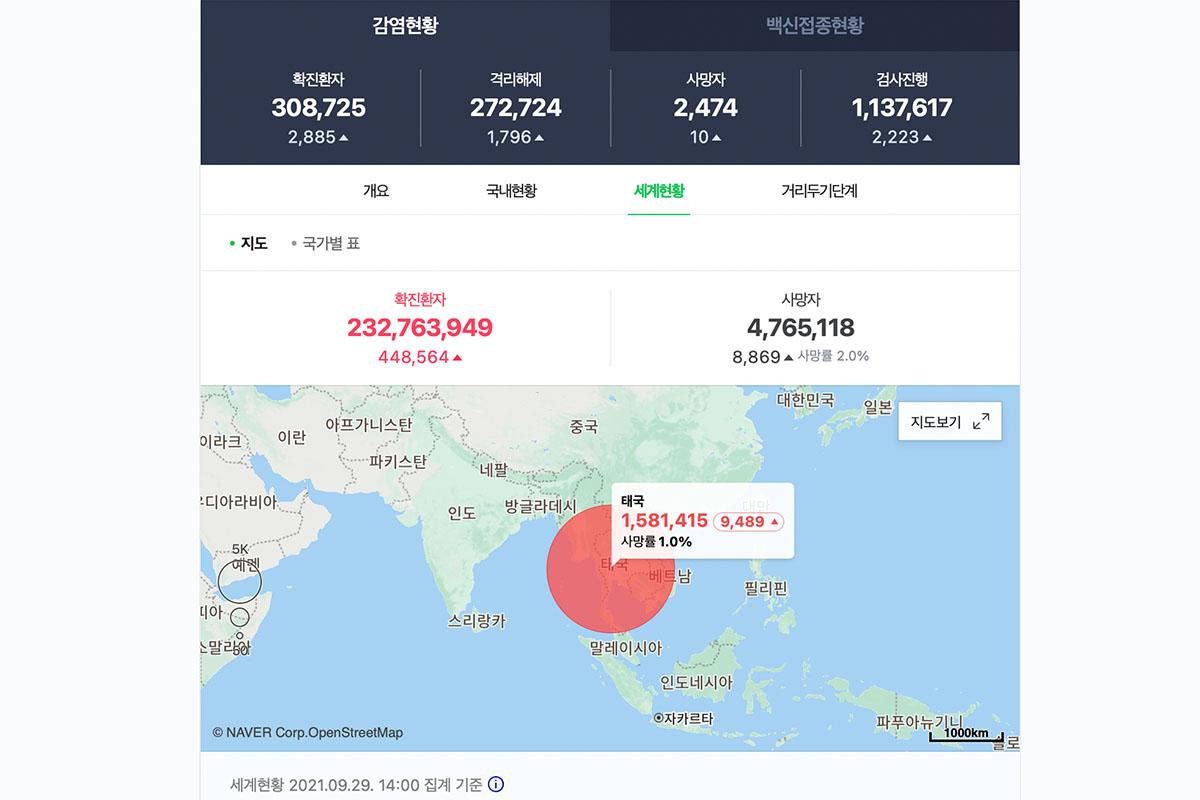This screenshot has width=1200, height=800.
Task: Open the 감염현황 tab
Action: (x=405, y=25)
